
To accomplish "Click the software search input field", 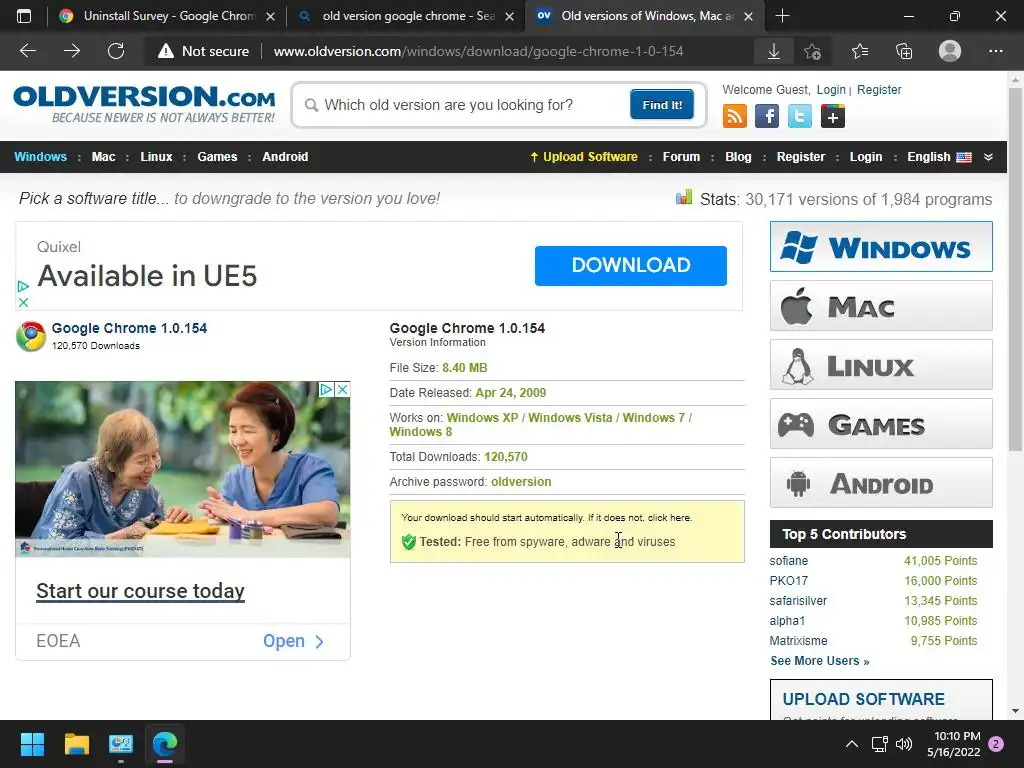I will [x=470, y=105].
